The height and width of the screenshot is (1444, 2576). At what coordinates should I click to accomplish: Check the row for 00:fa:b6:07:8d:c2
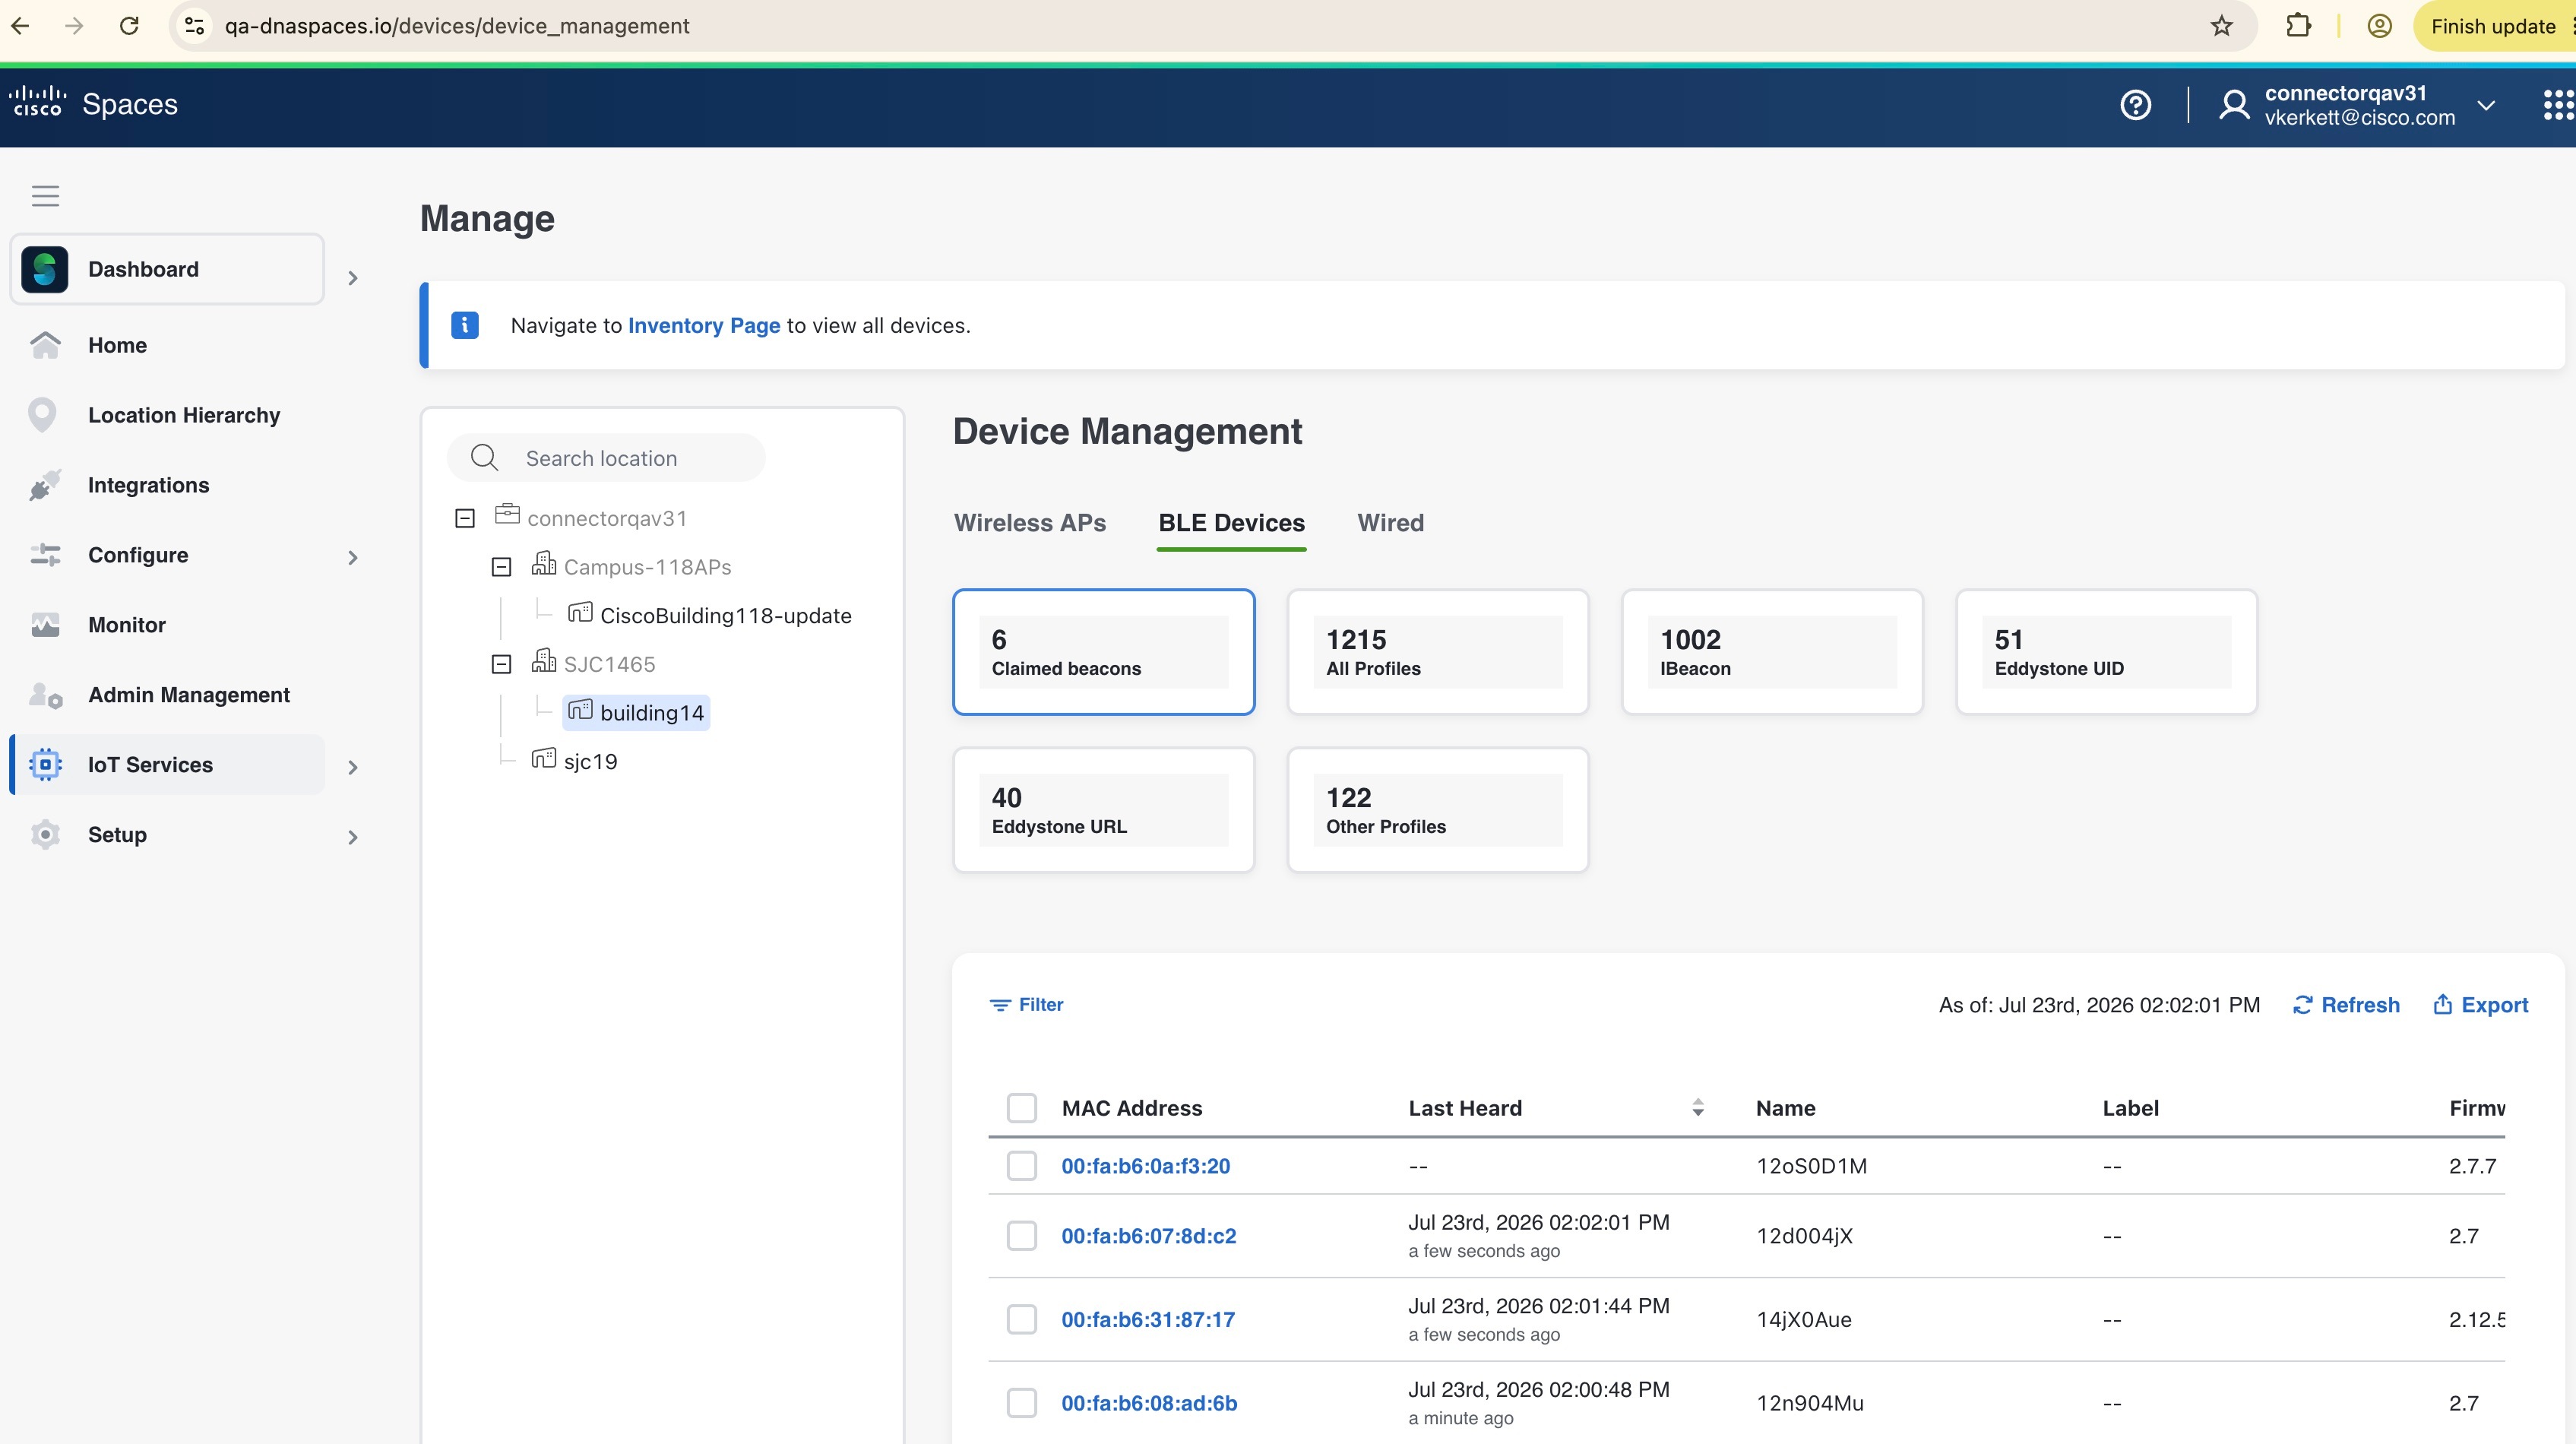pos(1021,1236)
